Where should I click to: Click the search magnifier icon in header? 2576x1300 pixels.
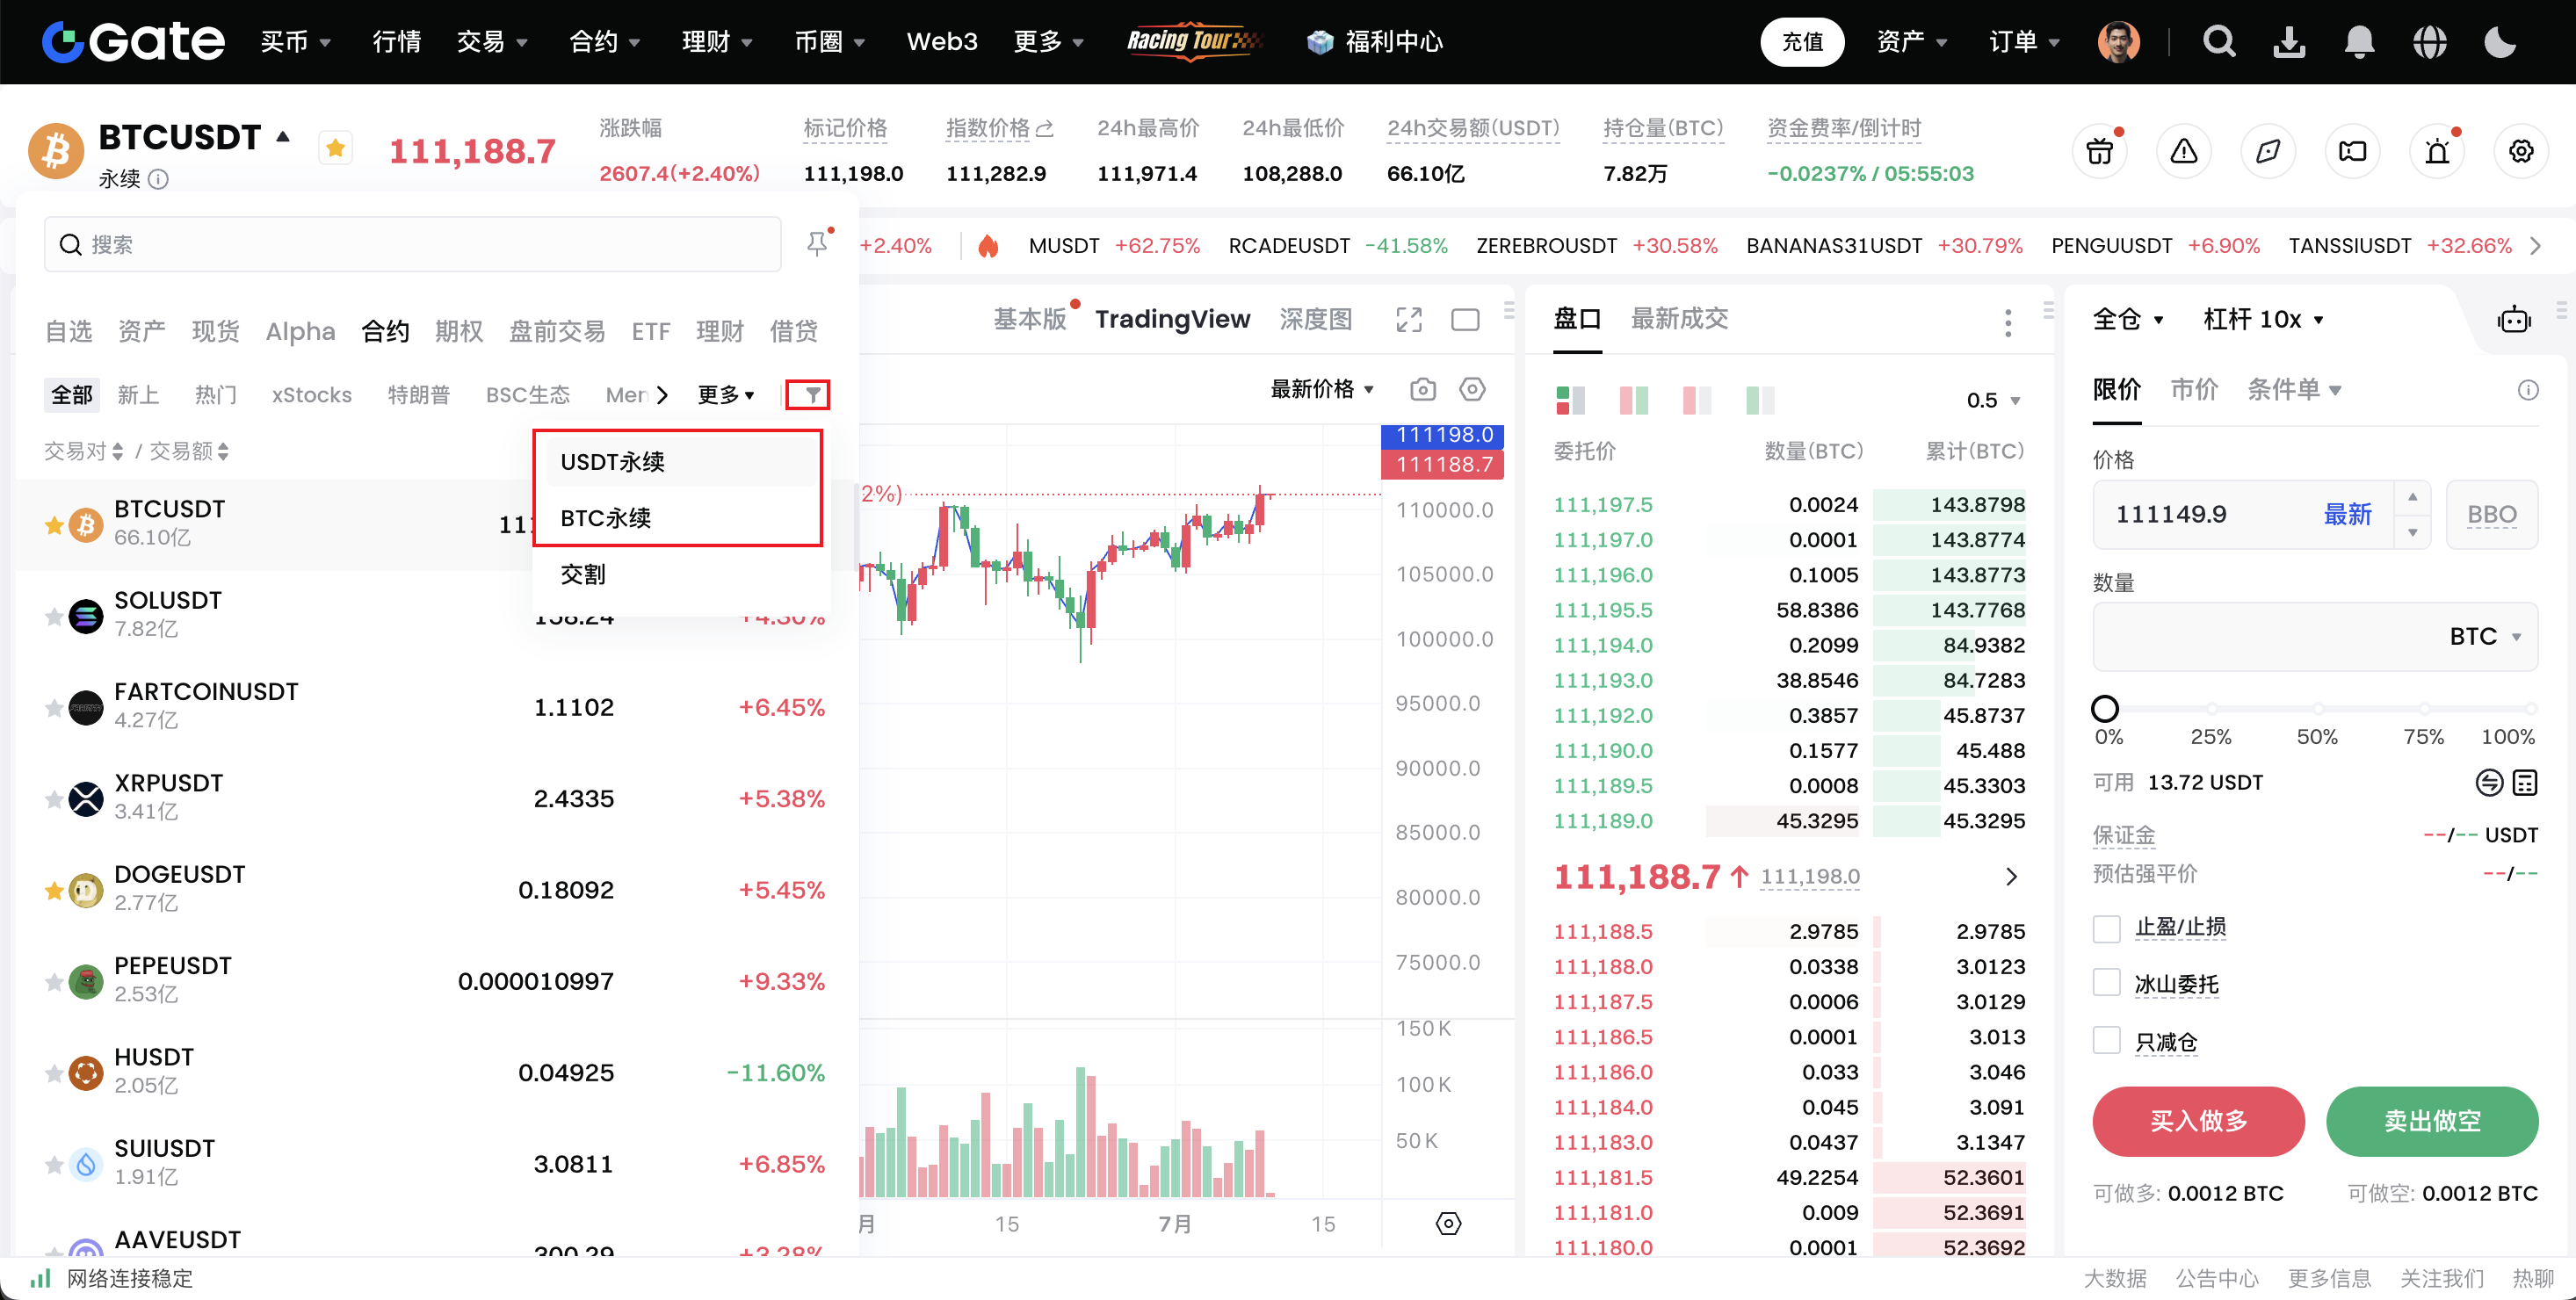click(2218, 41)
